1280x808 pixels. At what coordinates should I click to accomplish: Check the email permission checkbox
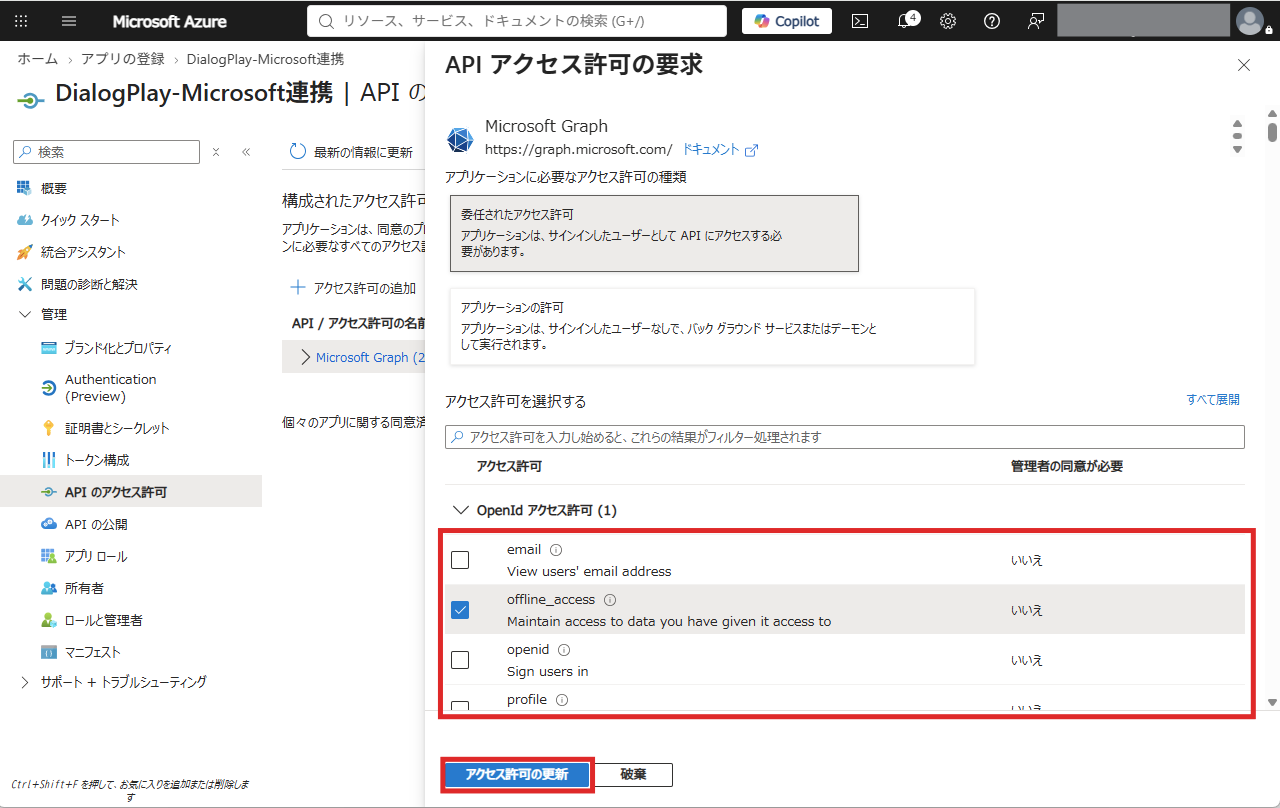(460, 560)
